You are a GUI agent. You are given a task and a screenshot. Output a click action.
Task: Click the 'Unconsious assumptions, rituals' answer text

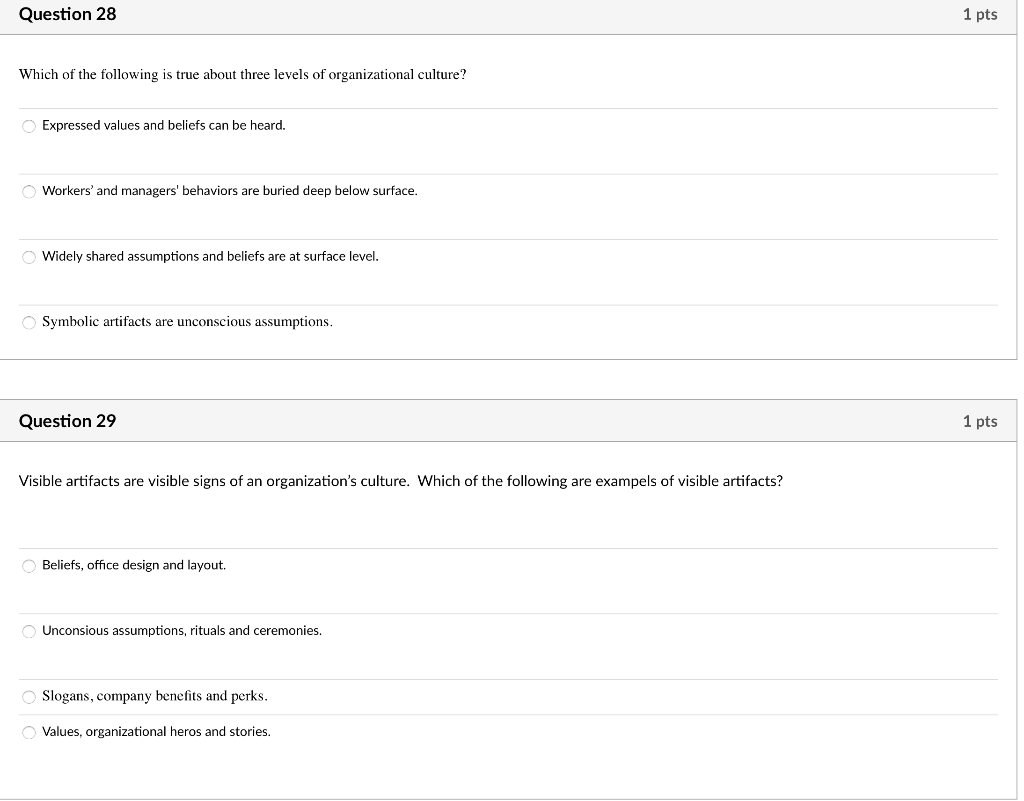click(x=181, y=630)
